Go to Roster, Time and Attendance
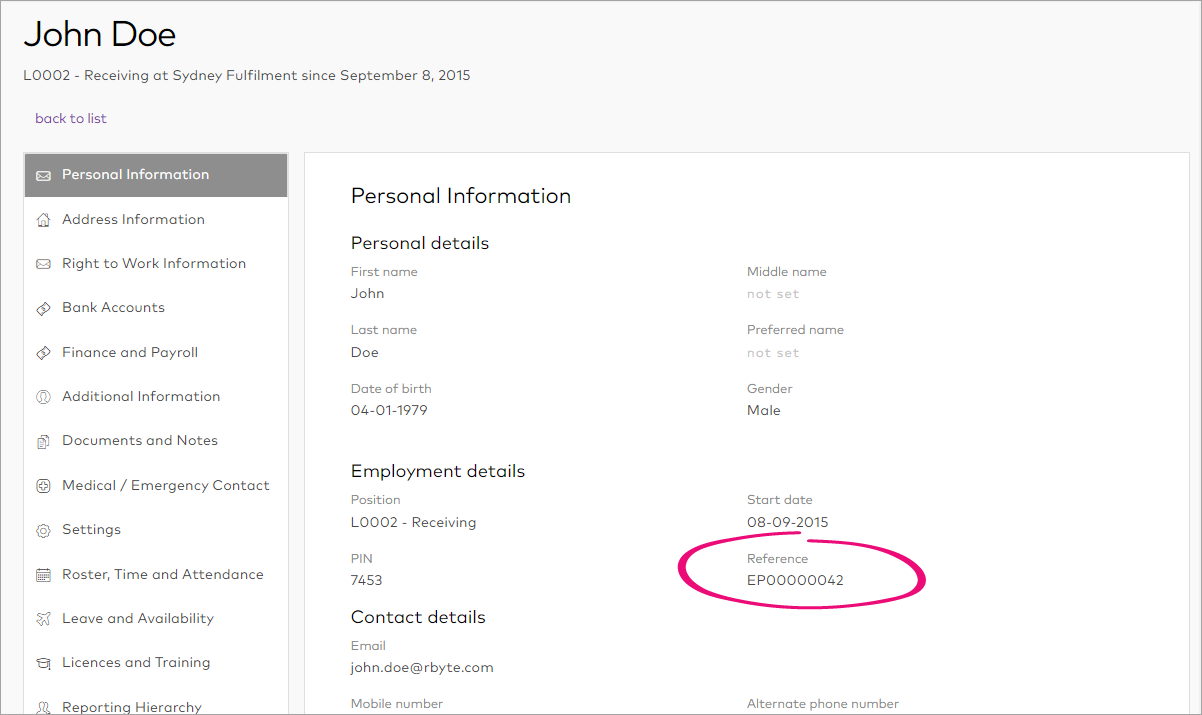This screenshot has width=1202, height=715. coord(162,575)
